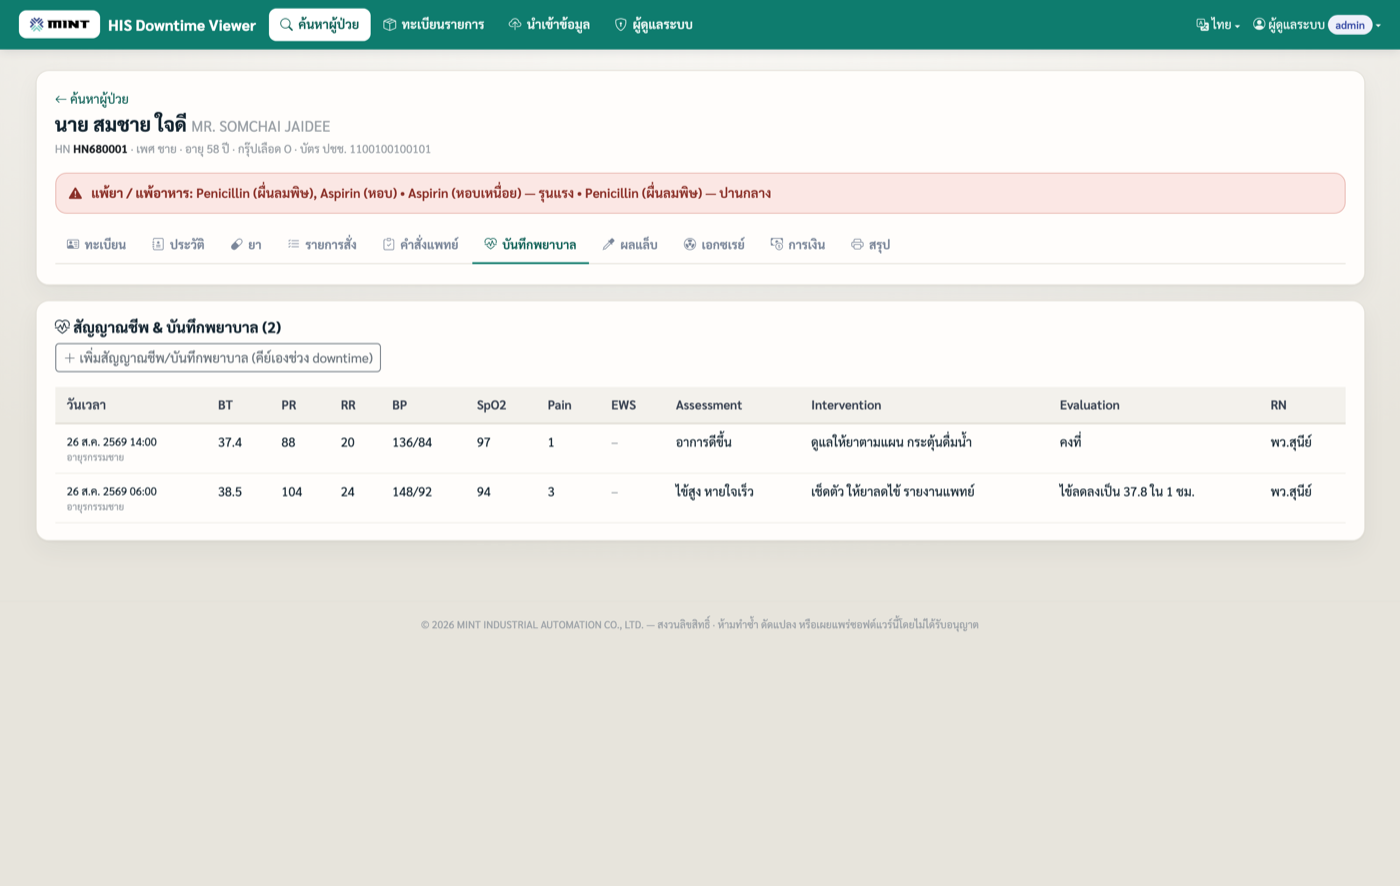Click the Intervention column header
Viewport: 1400px width, 886px height.
pos(846,405)
